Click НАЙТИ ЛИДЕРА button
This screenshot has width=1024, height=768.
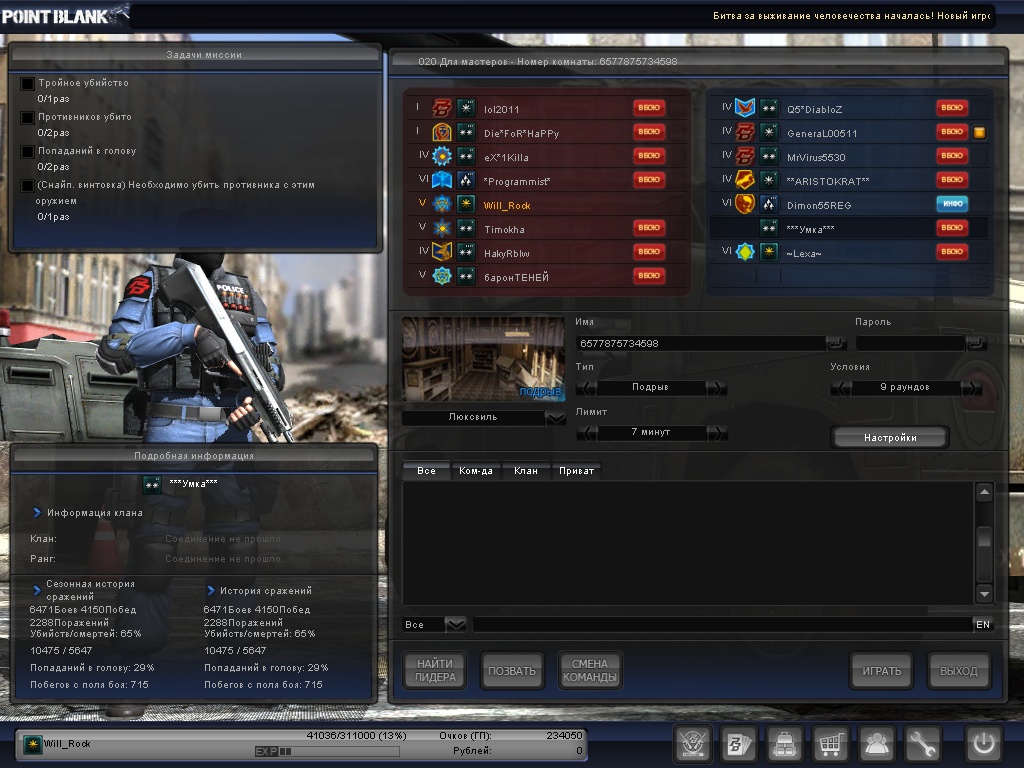pyautogui.click(x=435, y=671)
